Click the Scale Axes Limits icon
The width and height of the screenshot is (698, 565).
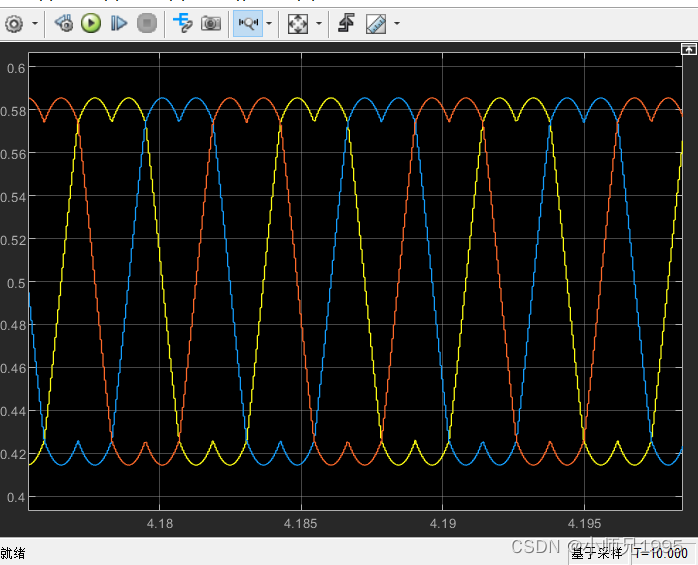point(298,23)
